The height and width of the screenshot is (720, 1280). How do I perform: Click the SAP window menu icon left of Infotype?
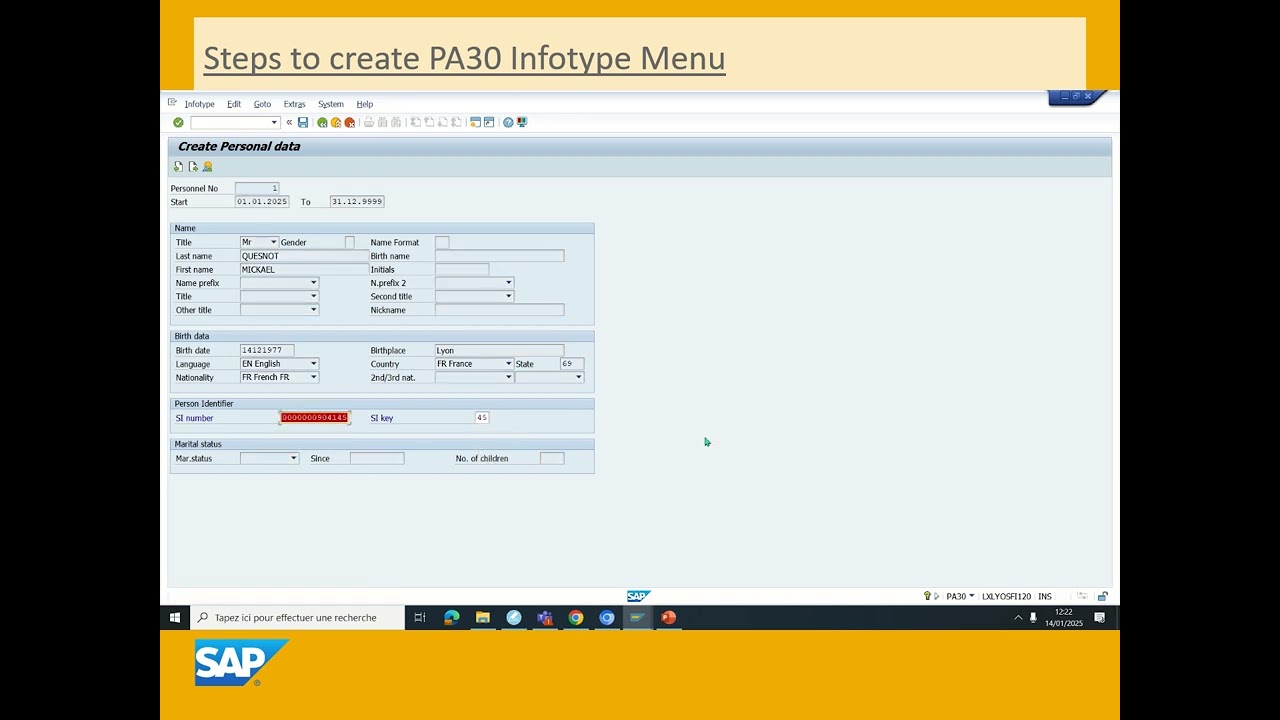(x=172, y=103)
